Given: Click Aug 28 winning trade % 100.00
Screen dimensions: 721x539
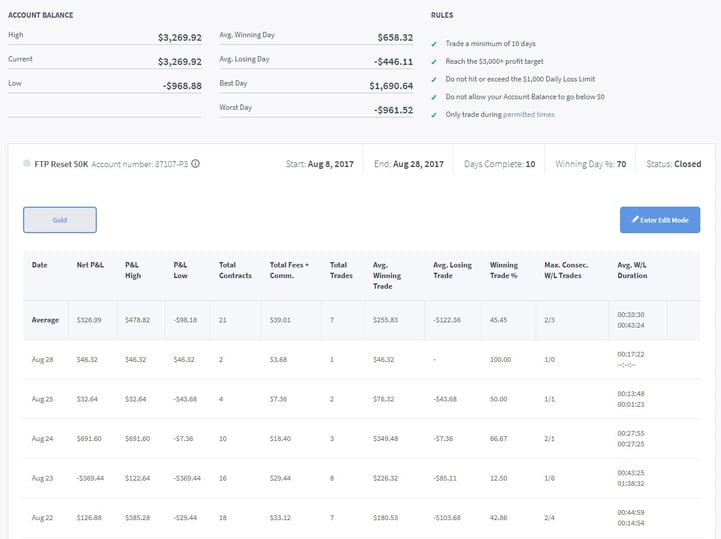Looking at the screenshot, I should 500,360.
